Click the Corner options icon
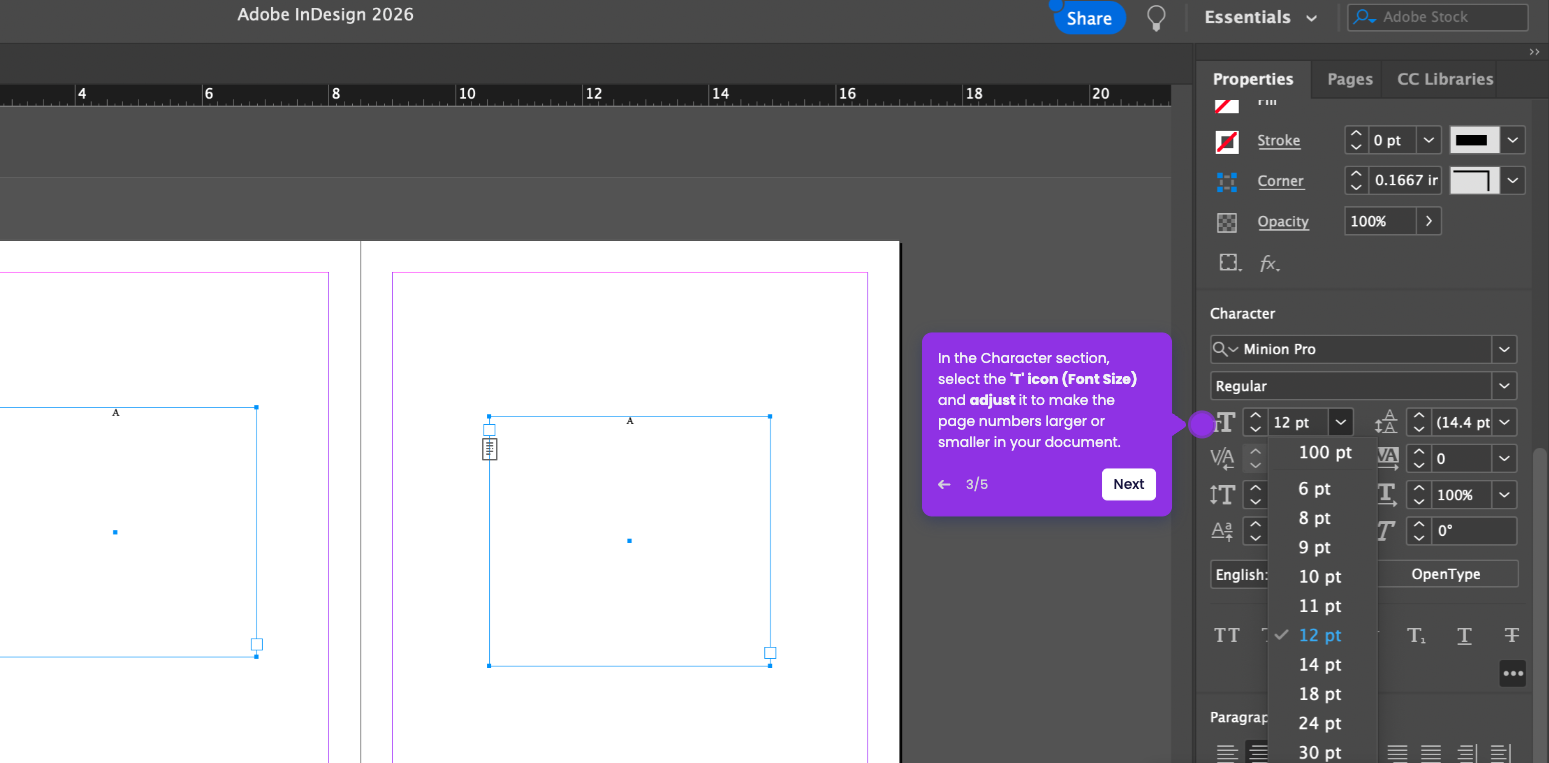This screenshot has width=1549, height=763. (x=1227, y=181)
